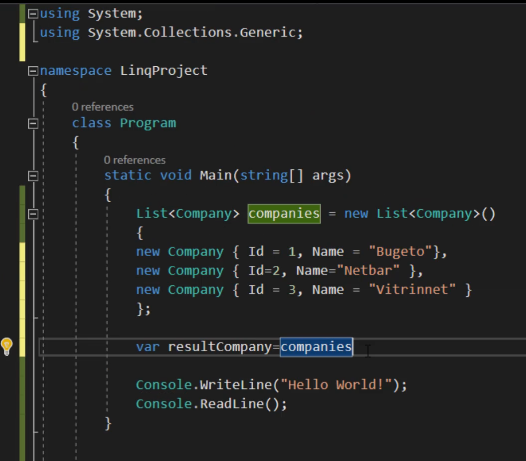
Task: Click the "Netbar" string literal
Action: [368, 271]
